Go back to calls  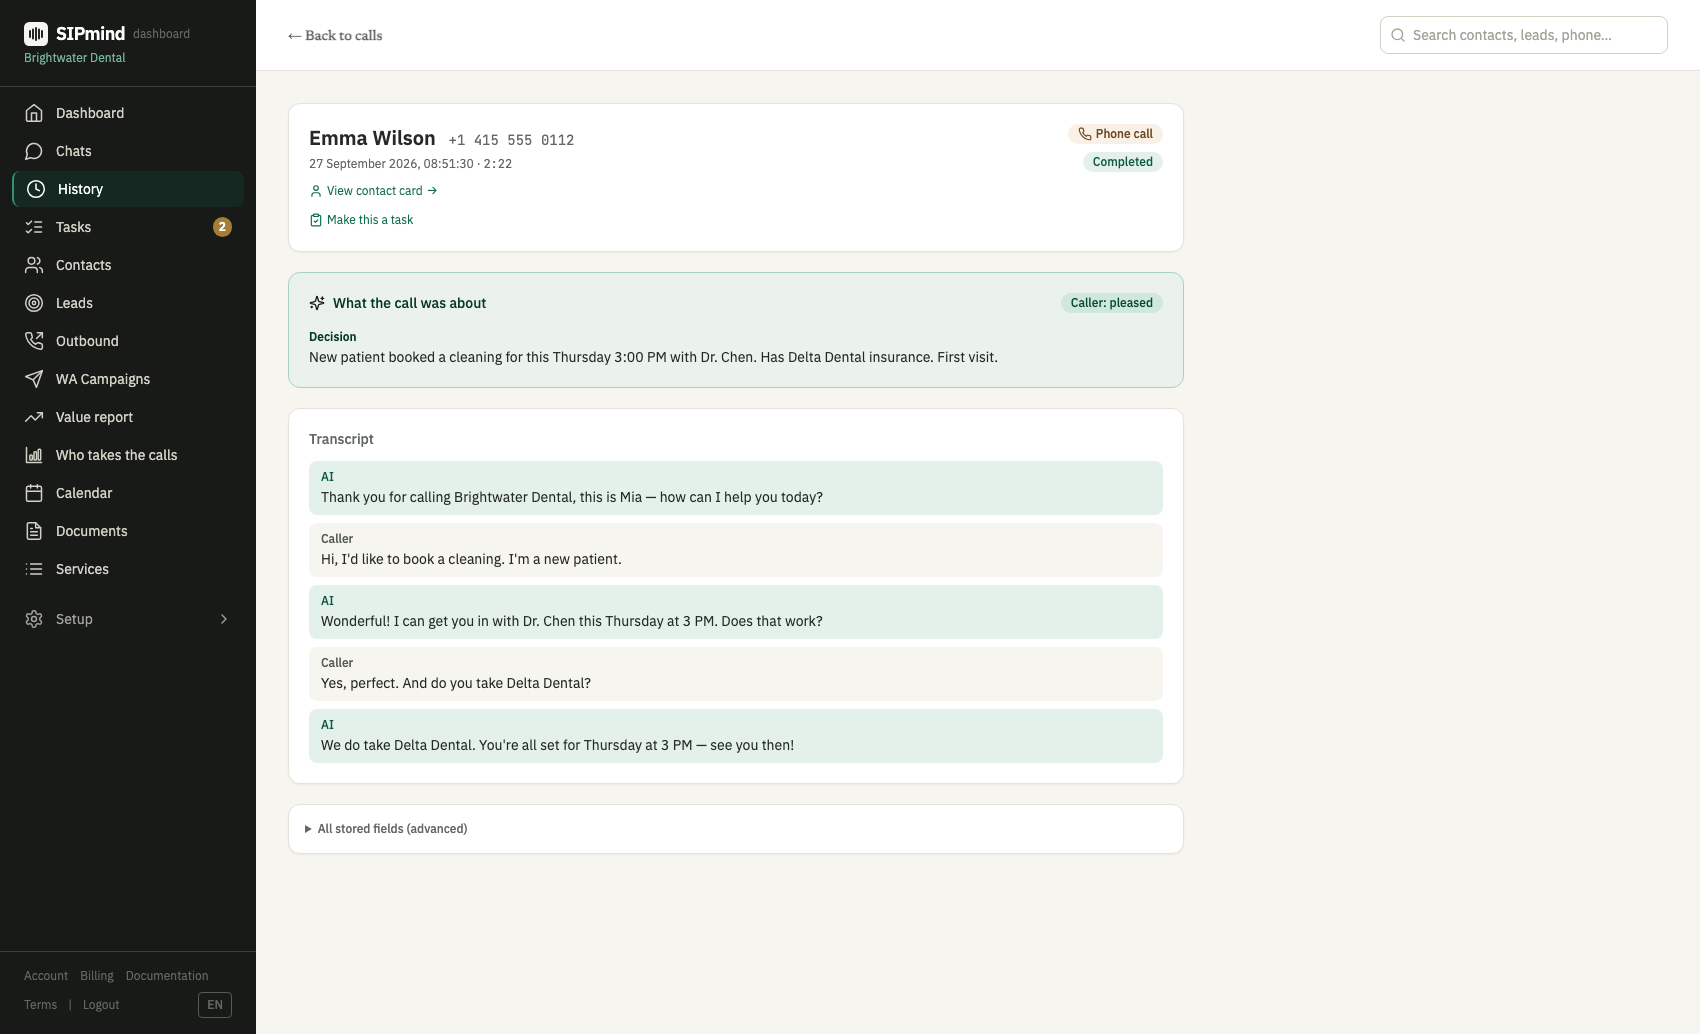pyautogui.click(x=335, y=35)
